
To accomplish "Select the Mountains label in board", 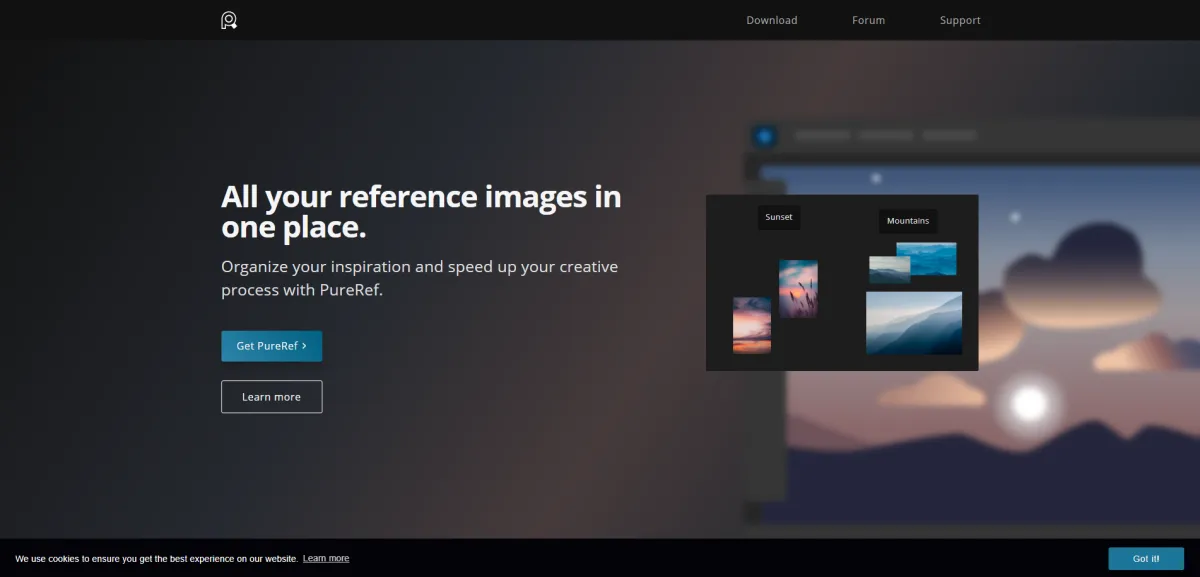I will tap(908, 221).
